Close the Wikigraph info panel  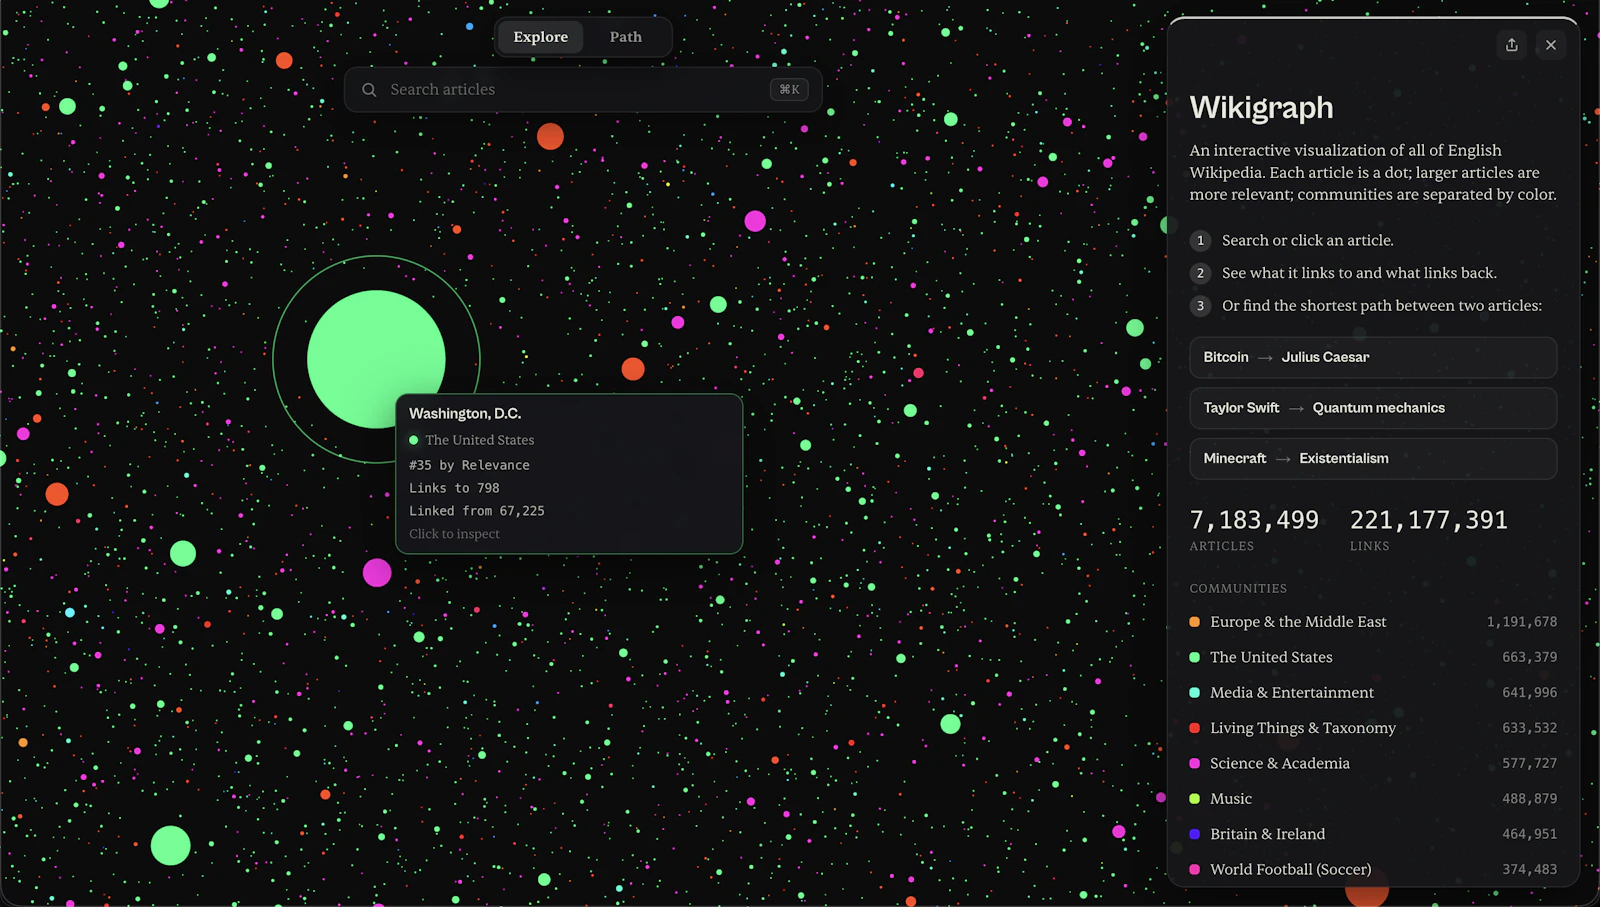[x=1551, y=45]
